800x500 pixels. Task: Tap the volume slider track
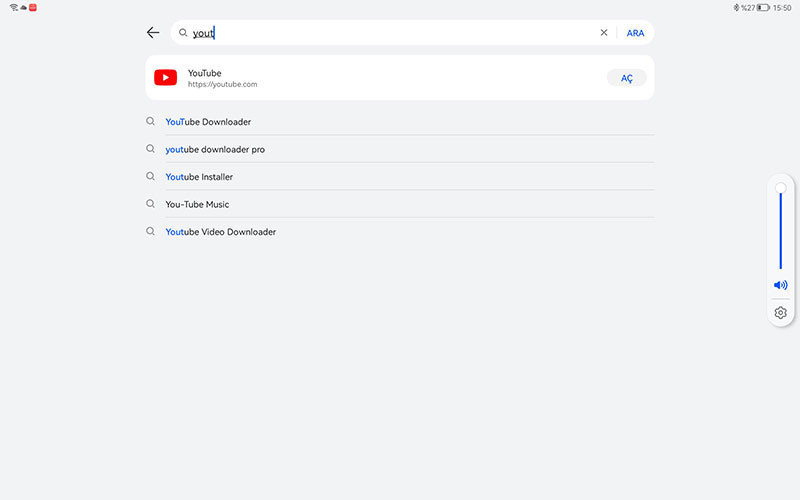pos(780,231)
